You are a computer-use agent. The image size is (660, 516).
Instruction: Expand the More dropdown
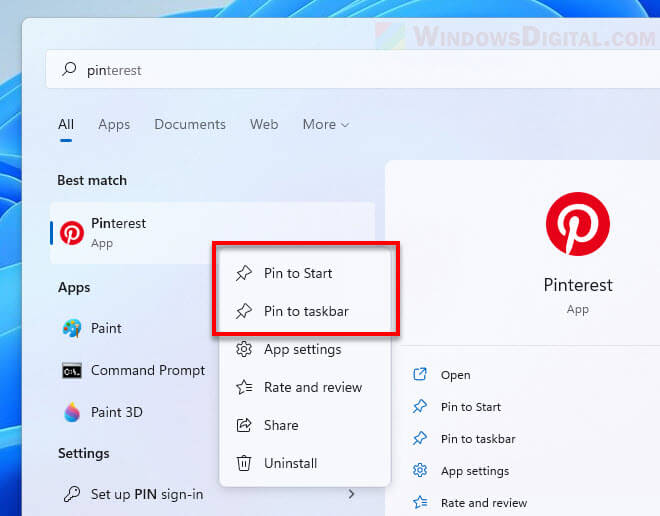[x=326, y=125]
